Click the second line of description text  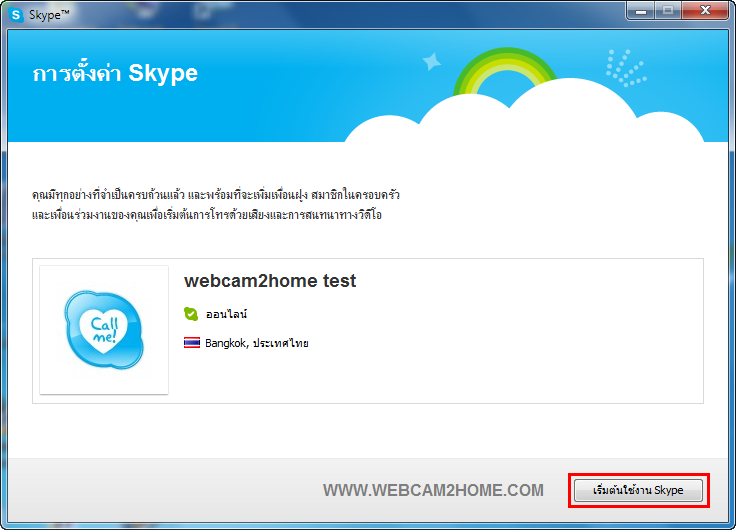206,215
